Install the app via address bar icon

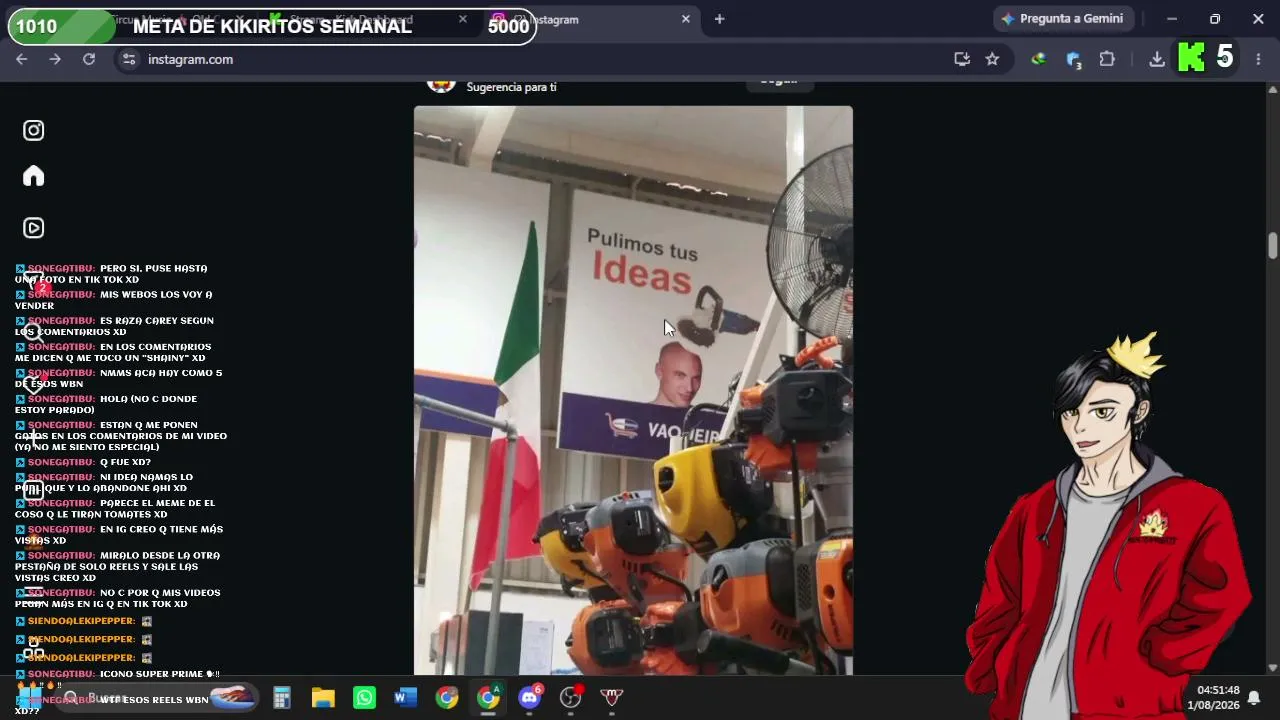coord(962,59)
